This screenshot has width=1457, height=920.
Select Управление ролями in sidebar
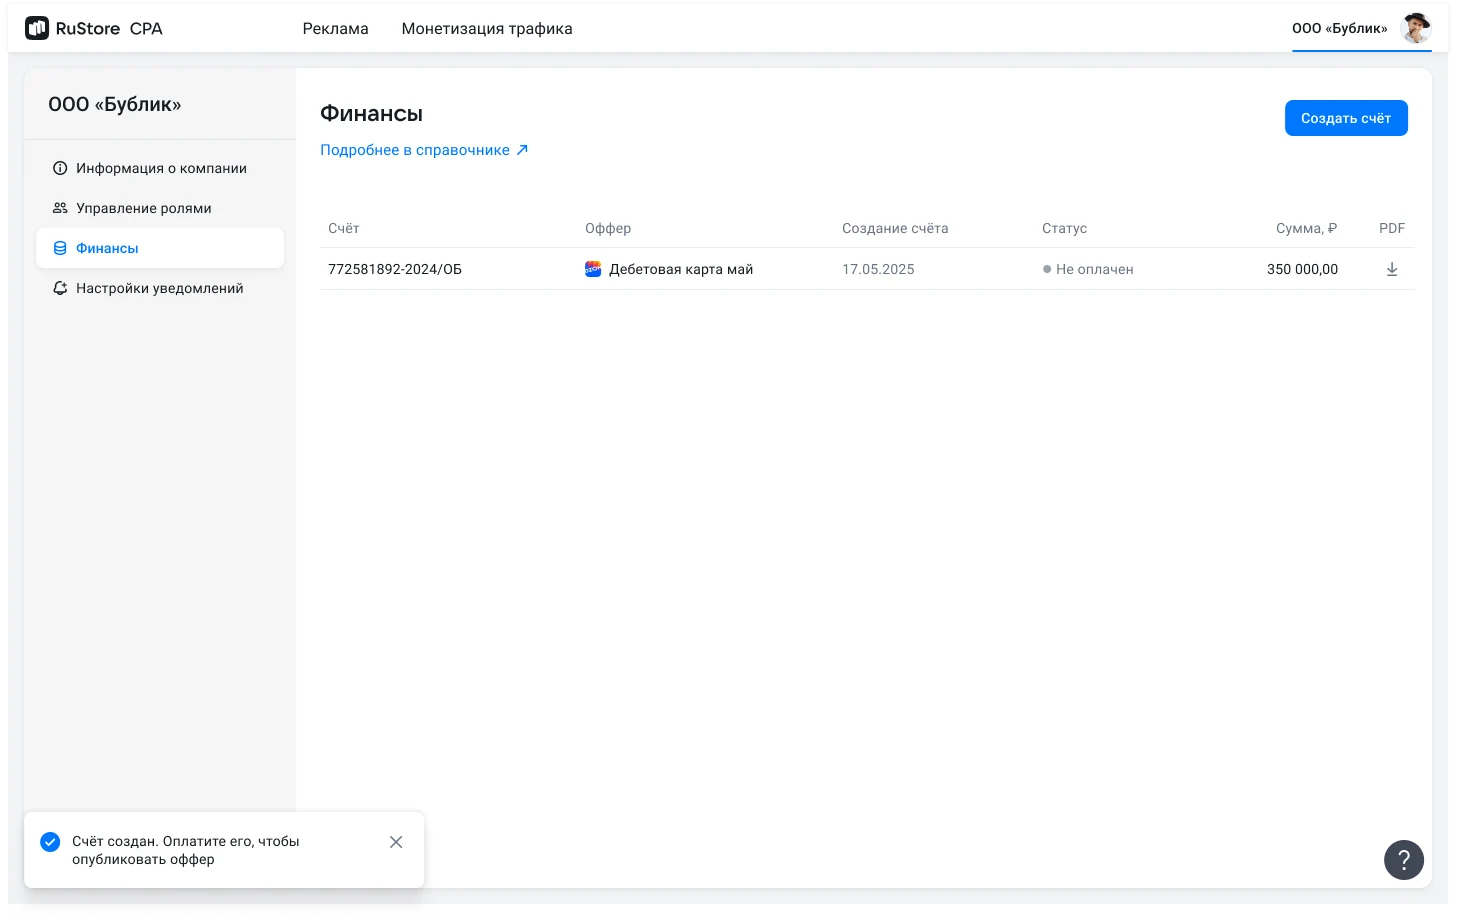pyautogui.click(x=144, y=208)
